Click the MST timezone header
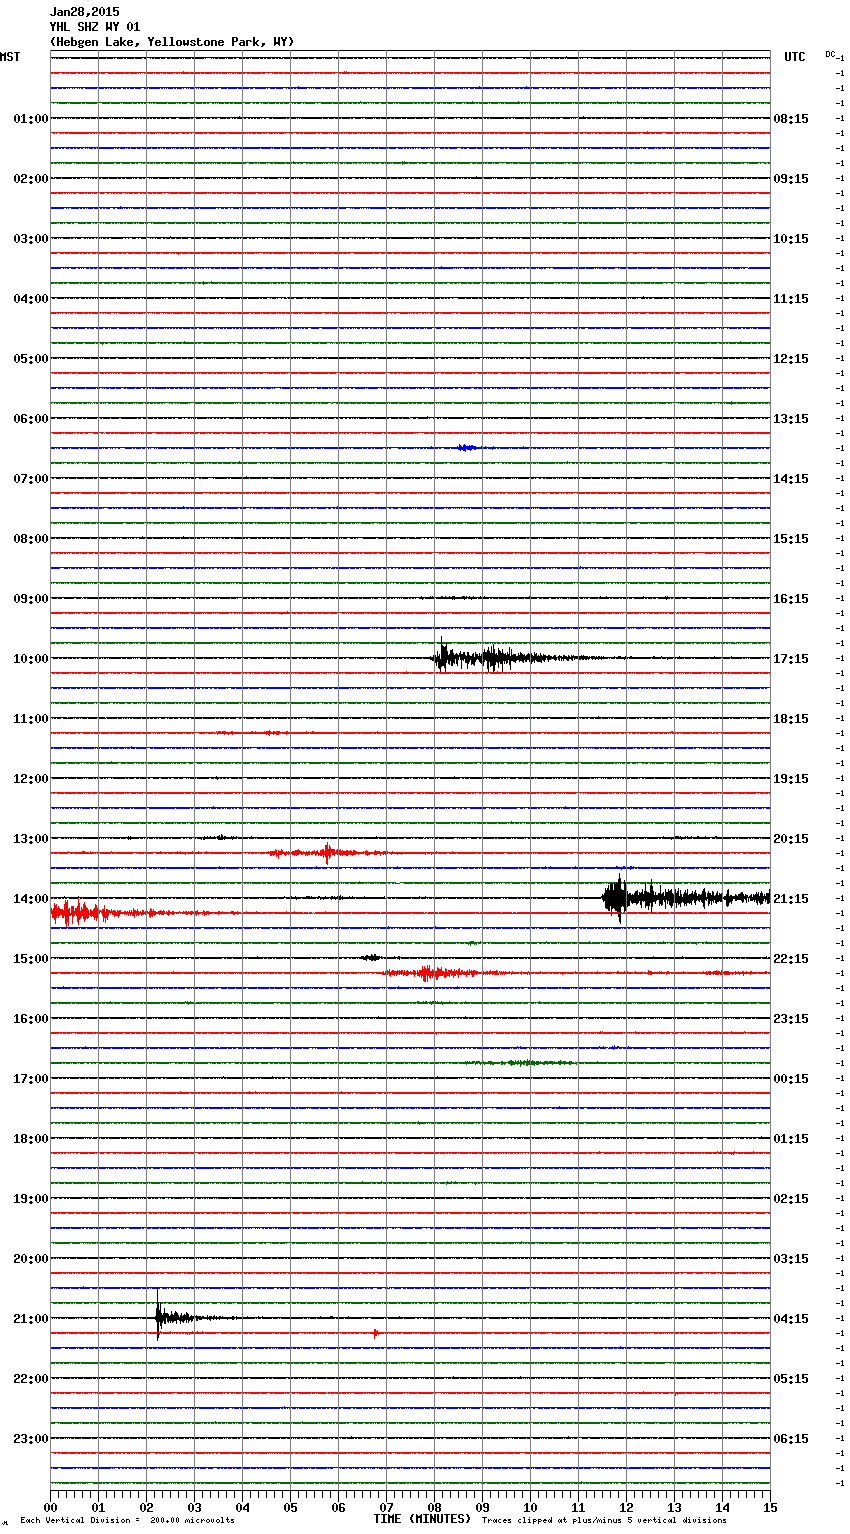This screenshot has height=1534, width=850. coord(10,57)
